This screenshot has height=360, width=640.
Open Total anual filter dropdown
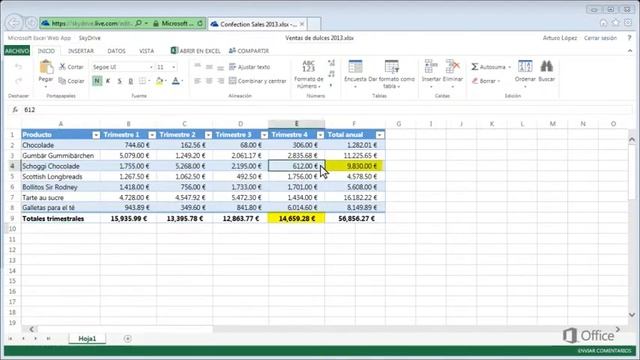pyautogui.click(x=380, y=135)
